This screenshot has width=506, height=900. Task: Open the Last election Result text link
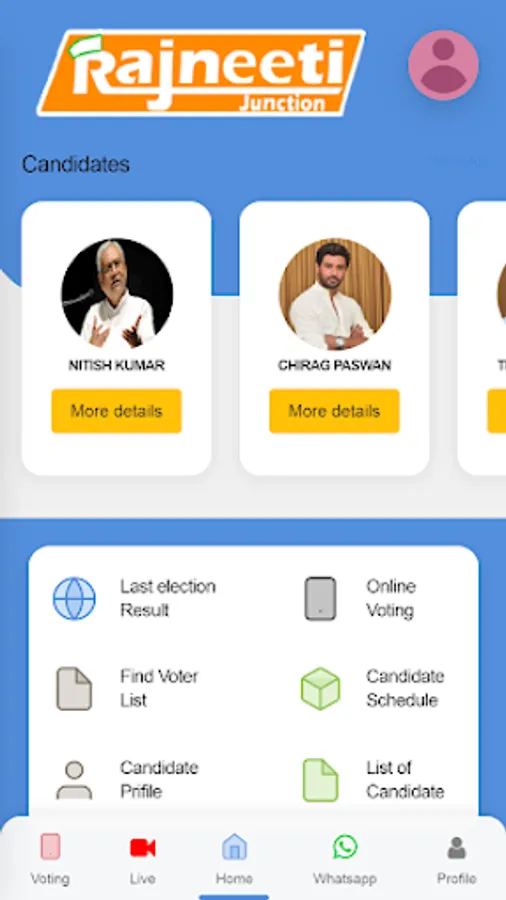[168, 598]
